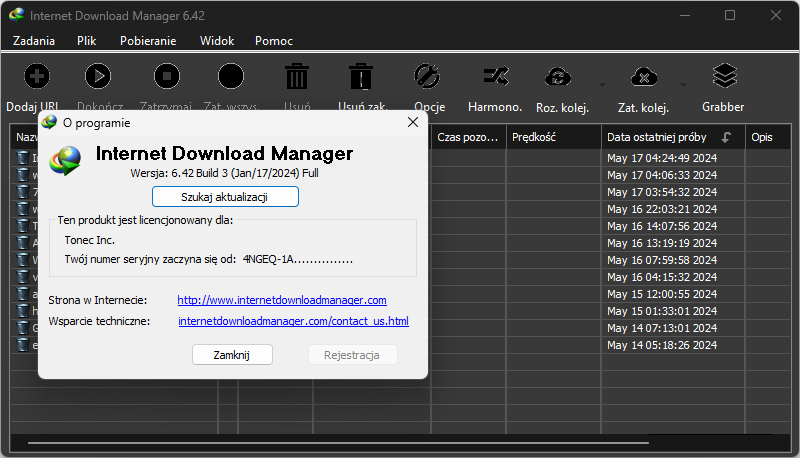This screenshot has height=458, width=800.
Task: Click the Wersja 6.42 Build 3 text
Action: tap(224, 173)
